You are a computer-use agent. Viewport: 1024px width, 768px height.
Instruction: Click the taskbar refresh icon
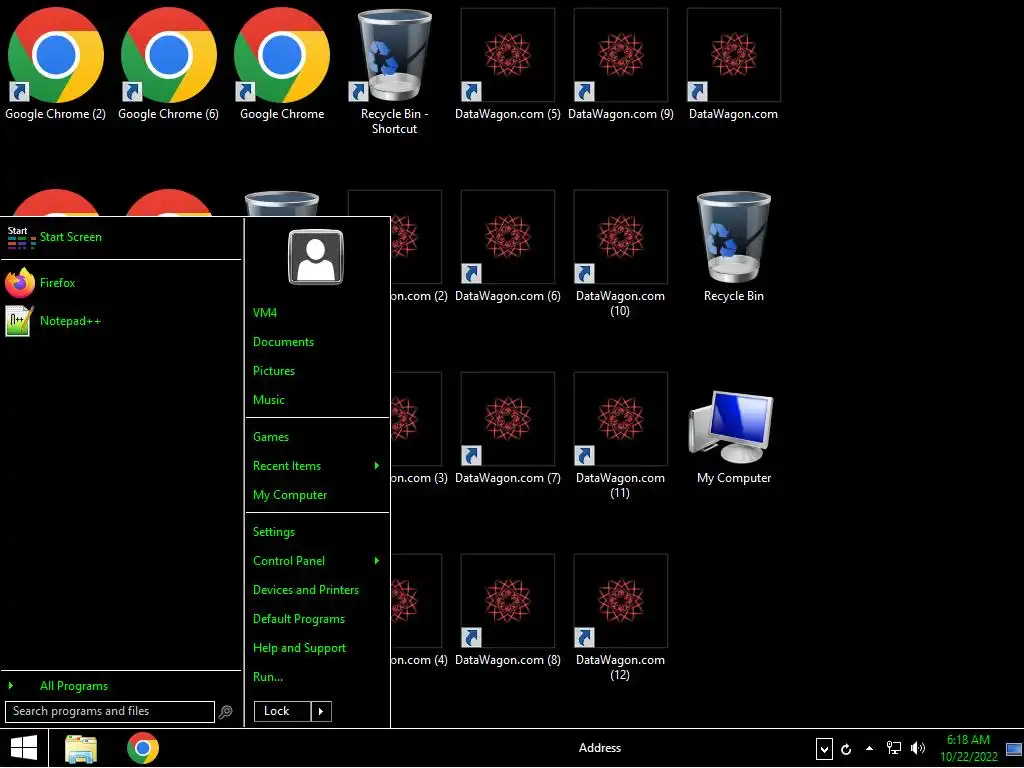pyautogui.click(x=846, y=749)
